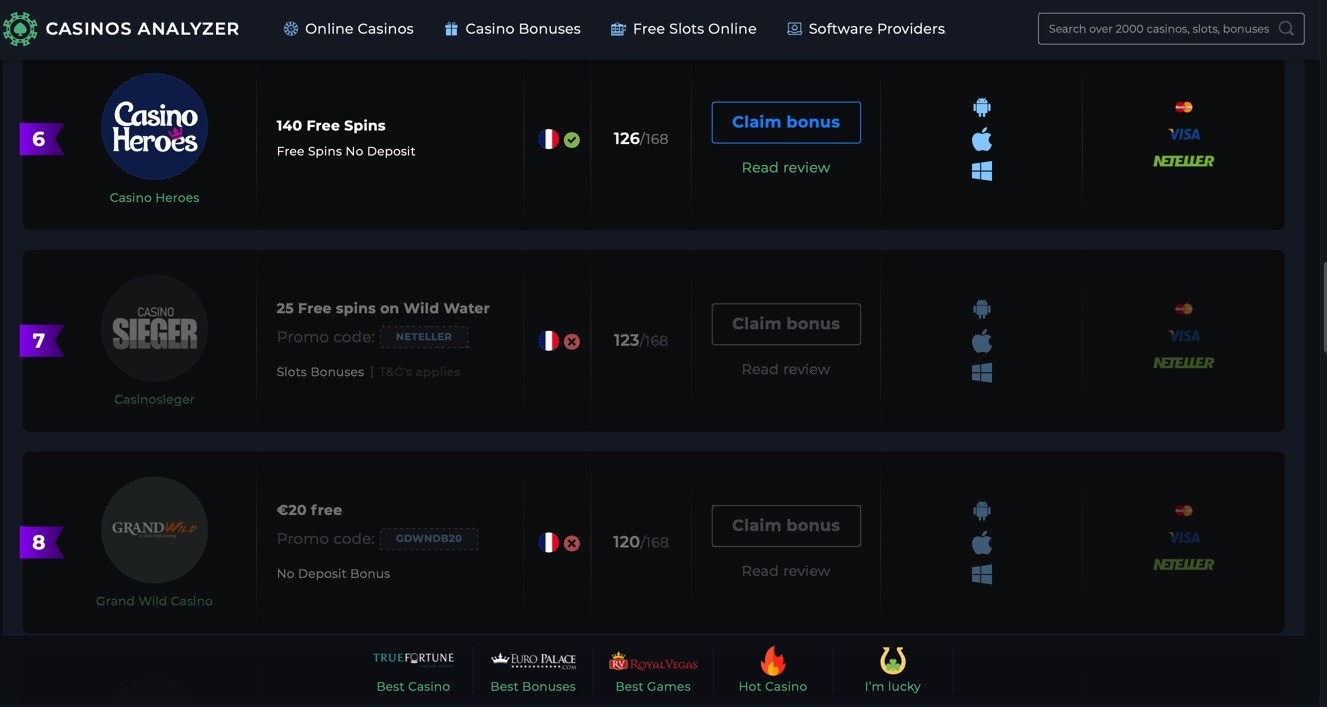Open the Software Providers menu

click(x=865, y=29)
